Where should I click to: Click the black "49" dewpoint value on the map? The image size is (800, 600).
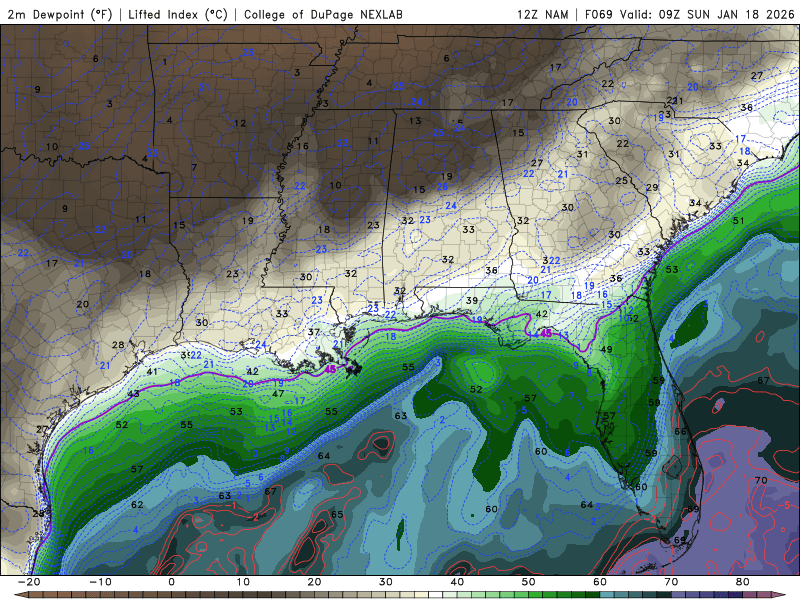click(x=606, y=349)
